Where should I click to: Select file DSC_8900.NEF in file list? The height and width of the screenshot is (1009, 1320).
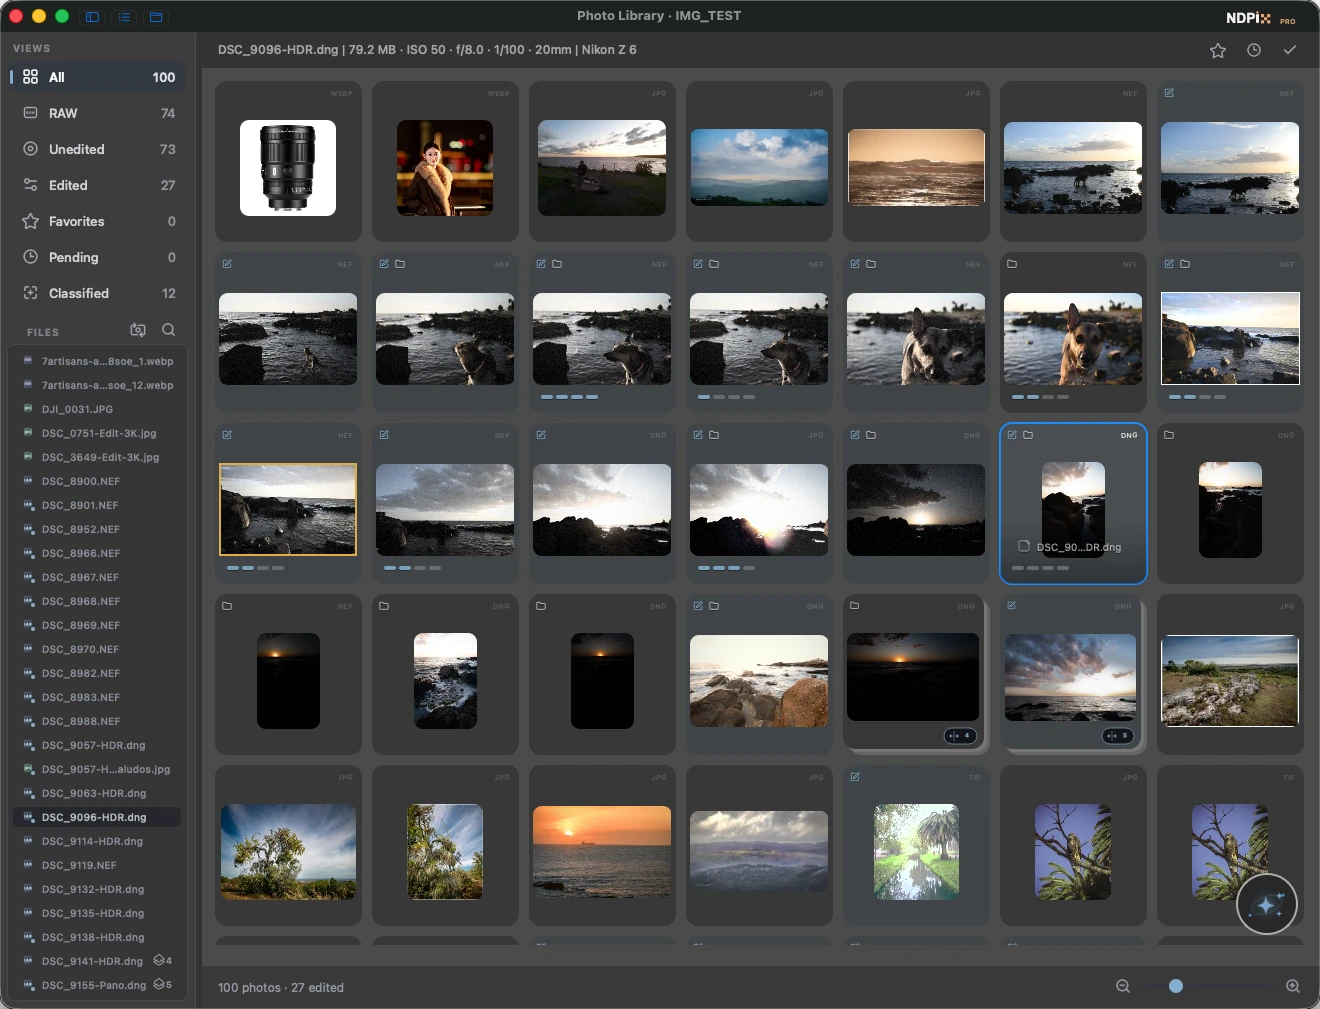97,481
